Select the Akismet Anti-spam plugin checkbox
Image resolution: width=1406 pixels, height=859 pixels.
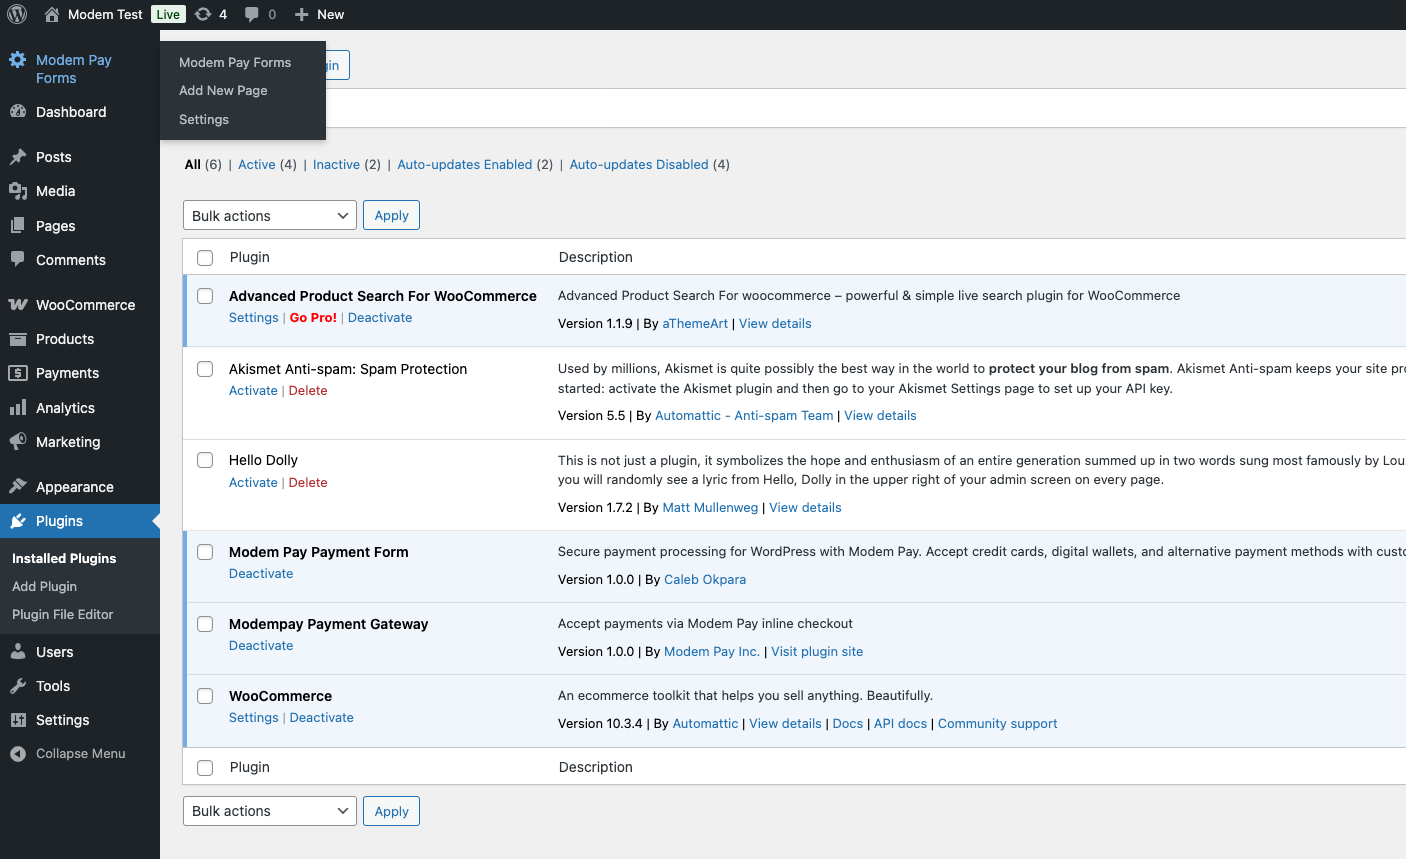coord(205,369)
